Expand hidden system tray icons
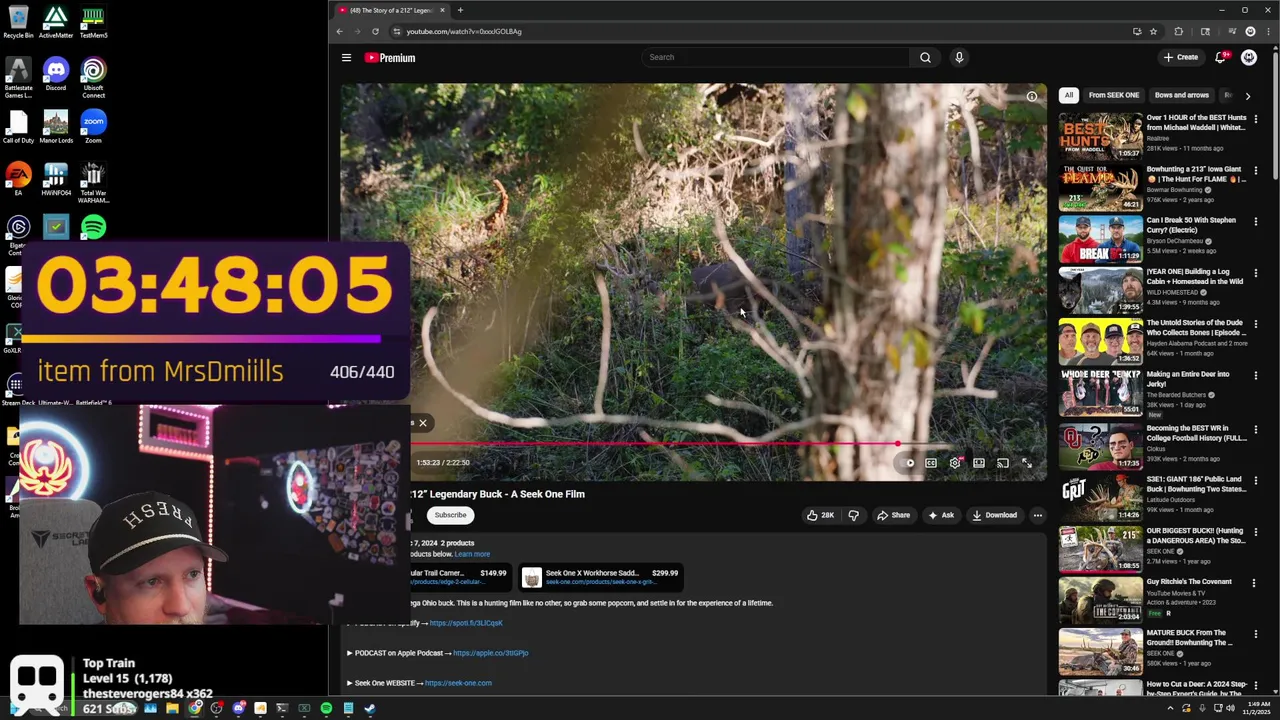This screenshot has width=1280, height=720. [1170, 709]
